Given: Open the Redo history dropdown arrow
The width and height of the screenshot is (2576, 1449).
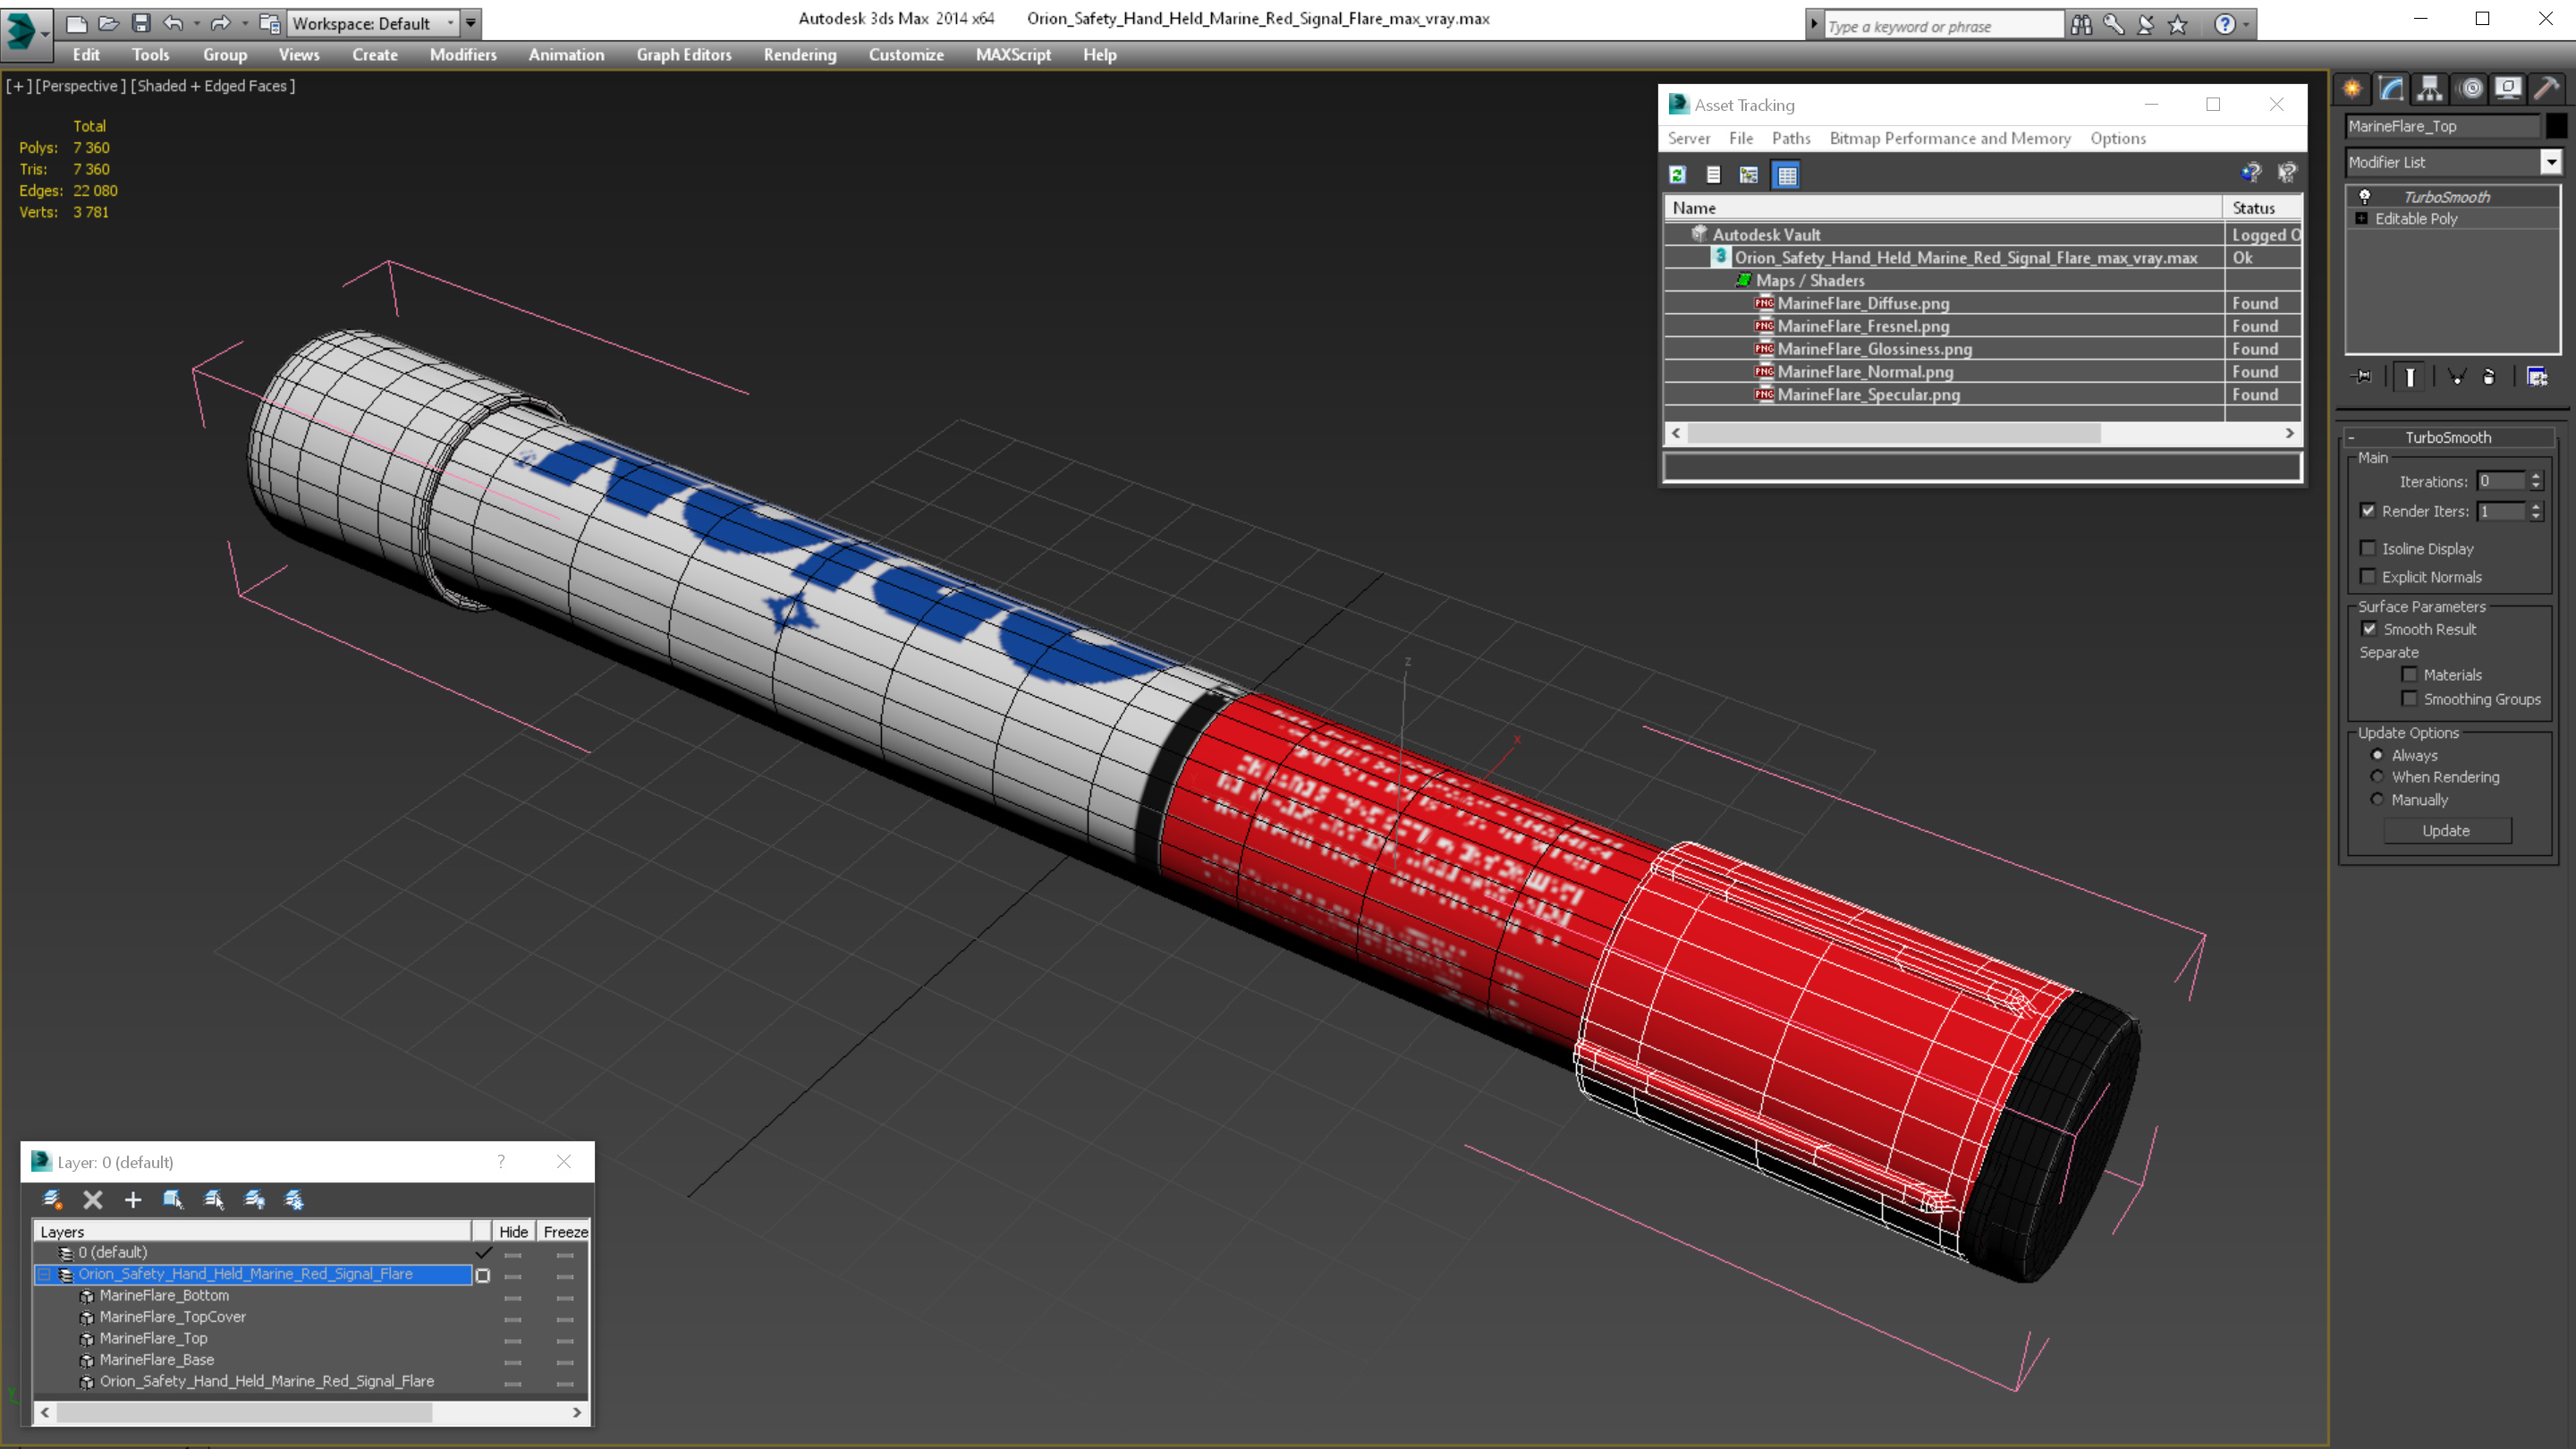Looking at the screenshot, I should point(244,23).
